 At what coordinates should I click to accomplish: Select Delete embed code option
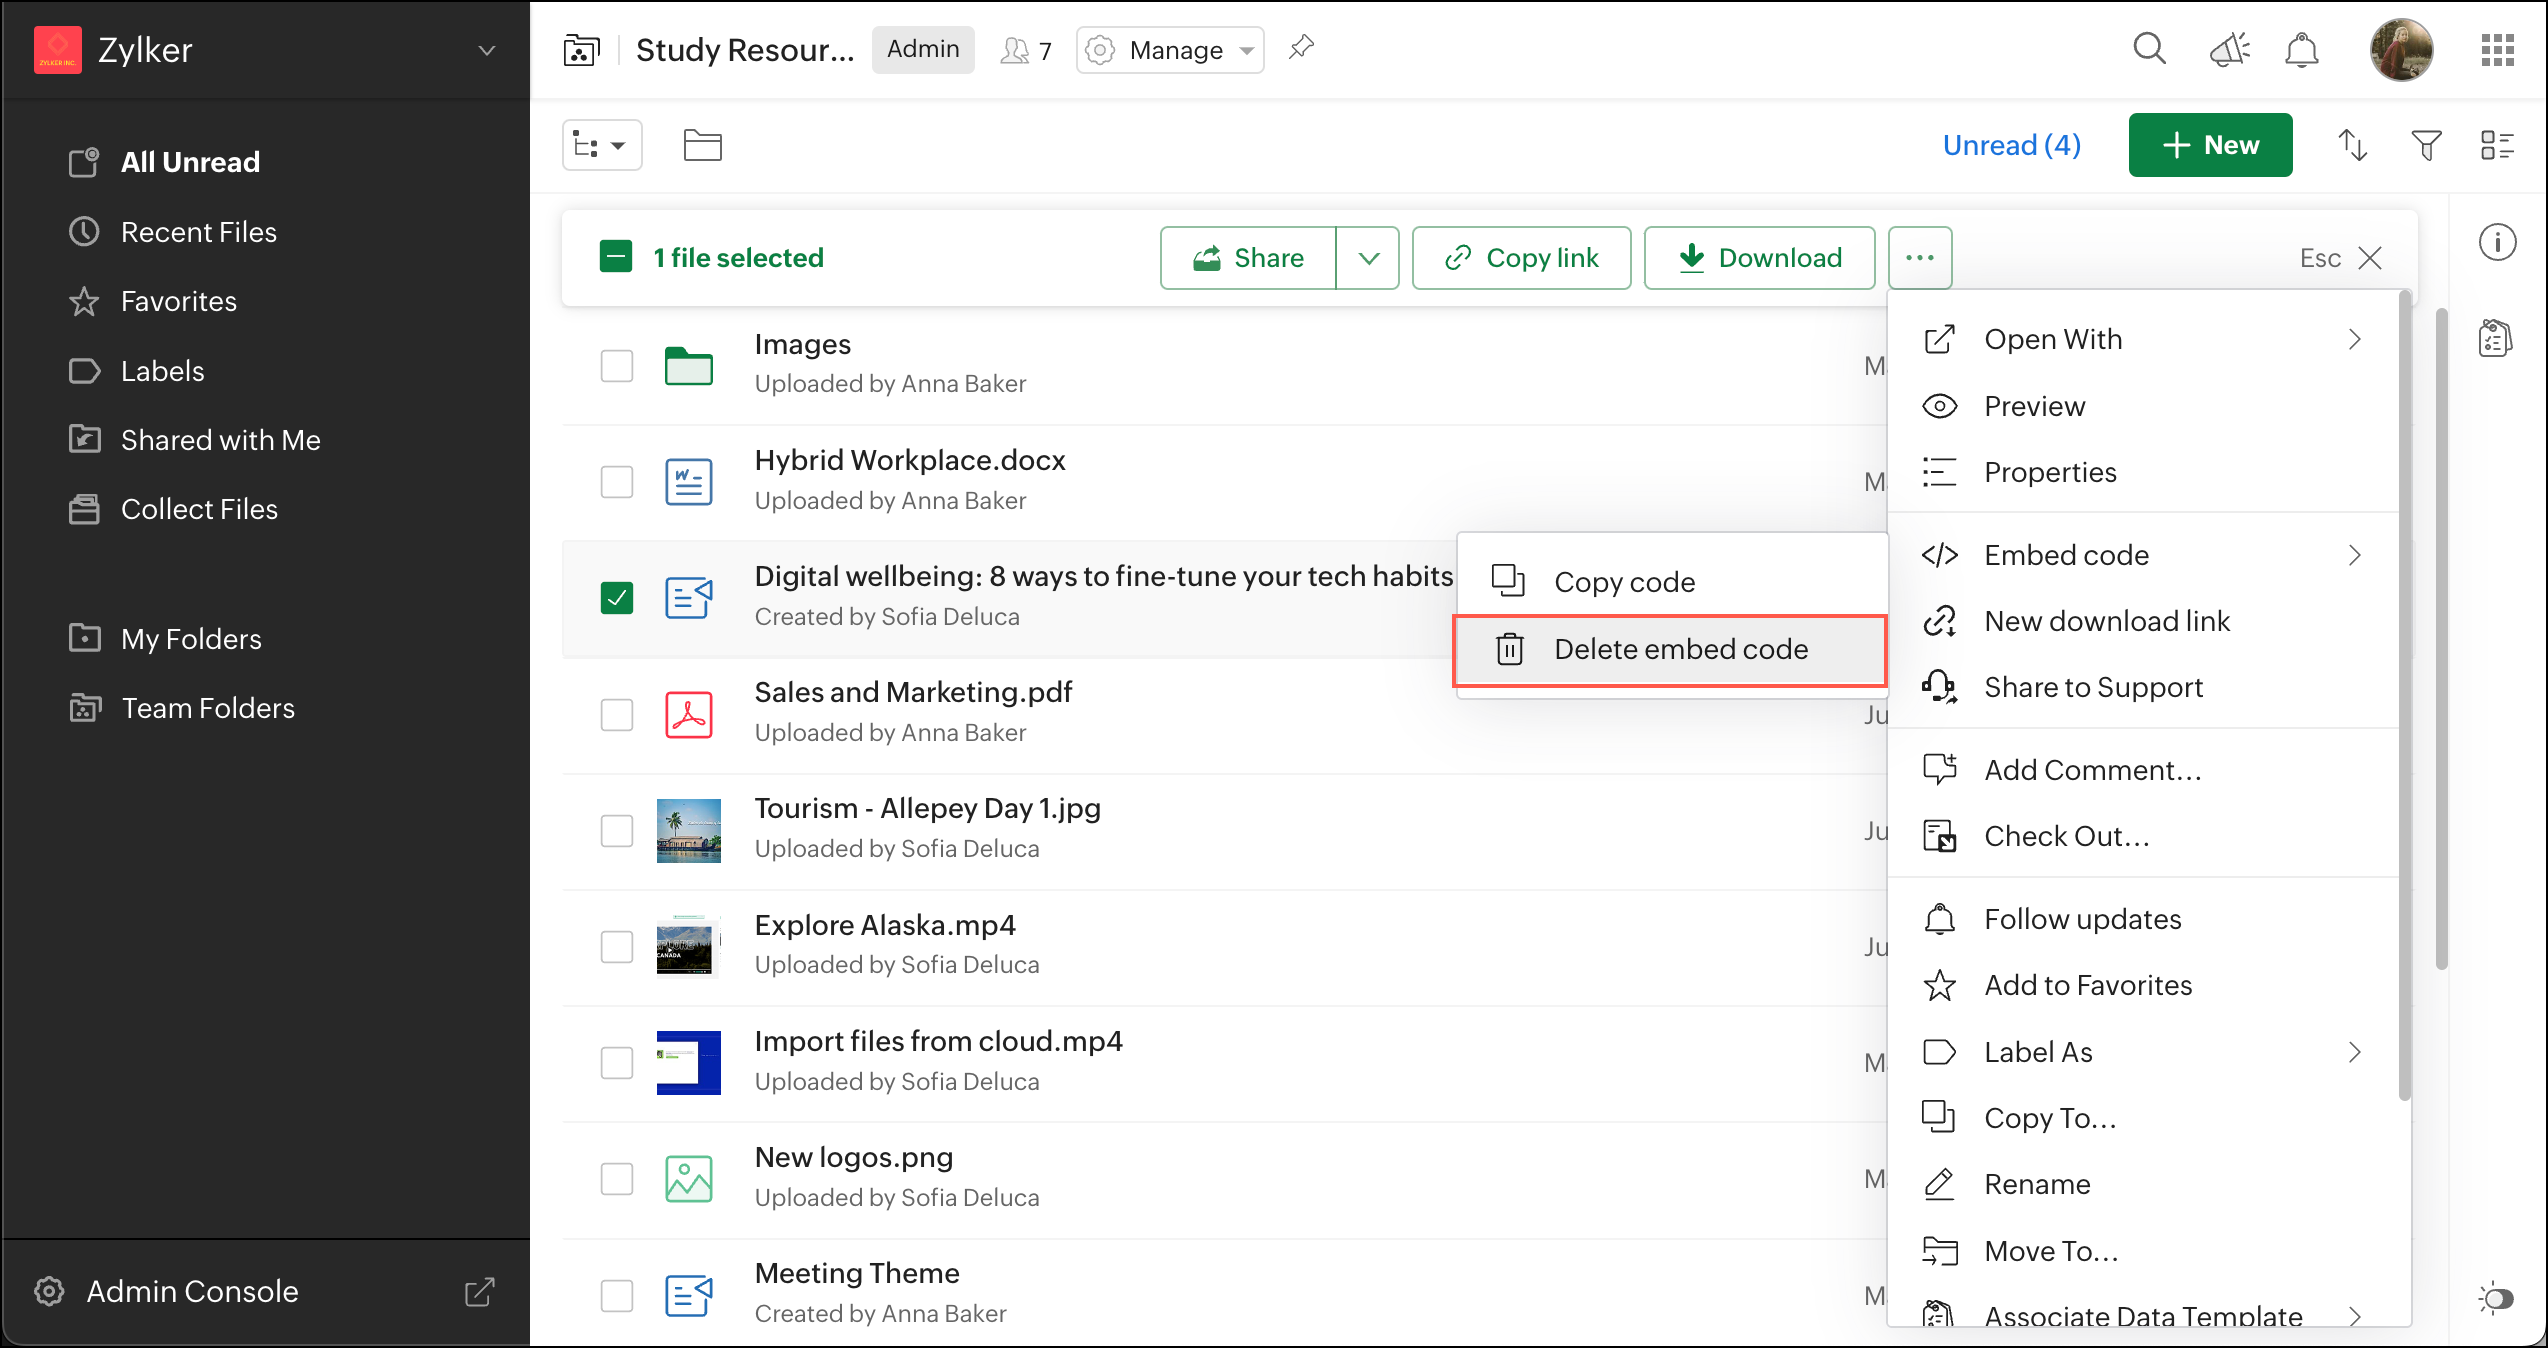pos(1680,650)
